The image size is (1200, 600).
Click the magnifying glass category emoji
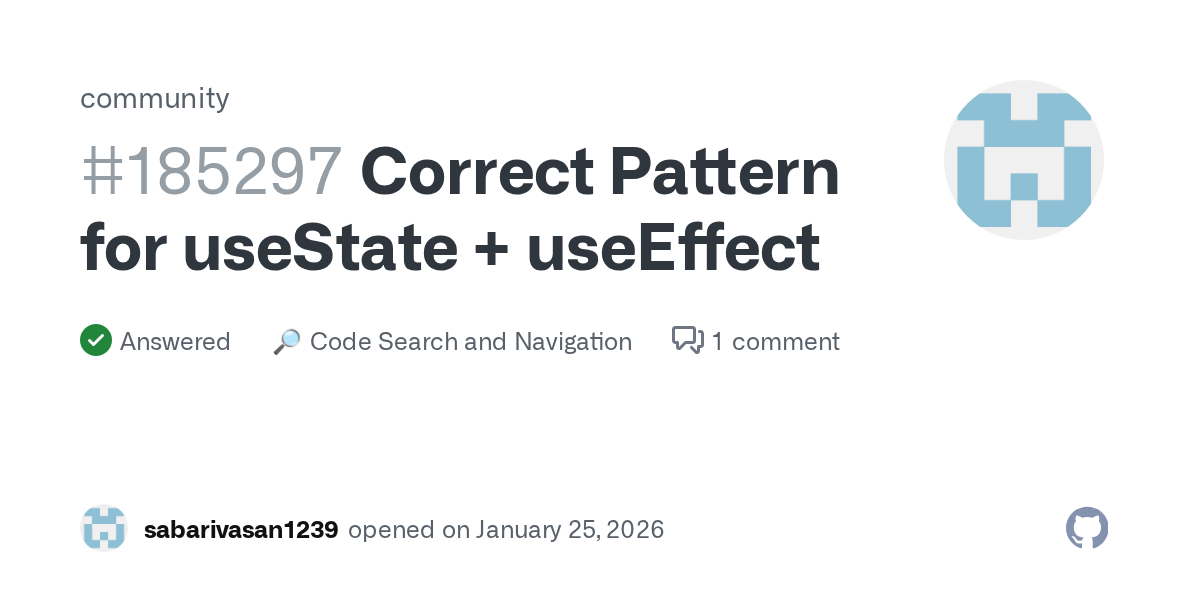pyautogui.click(x=287, y=342)
